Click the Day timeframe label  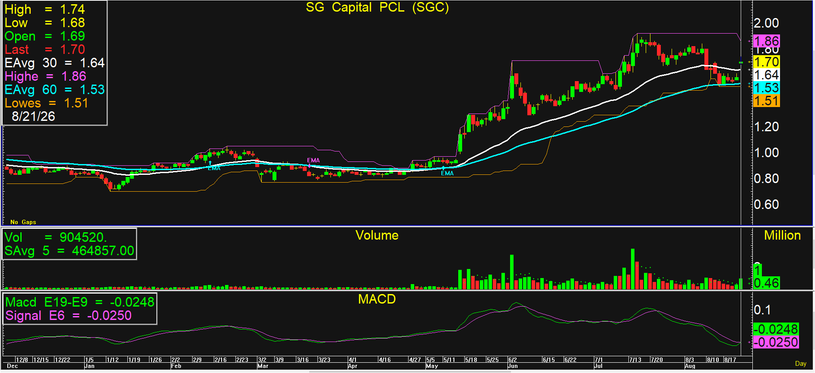[x=800, y=363]
